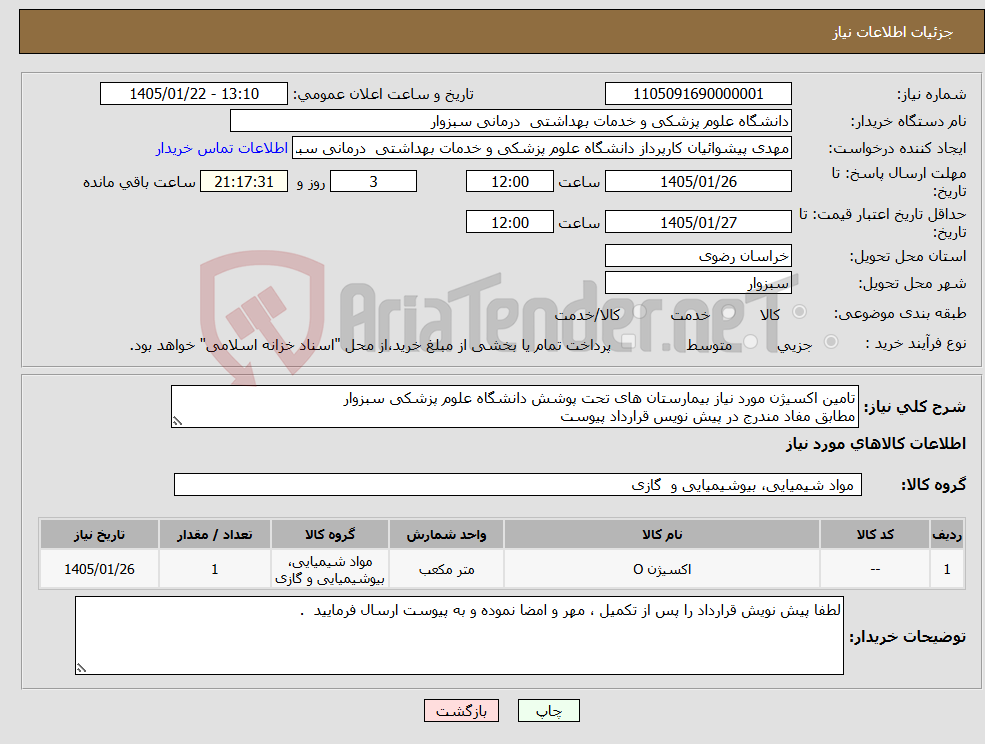
Task: Open اطلاعات تماس خریدار link
Action: pyautogui.click(x=222, y=148)
